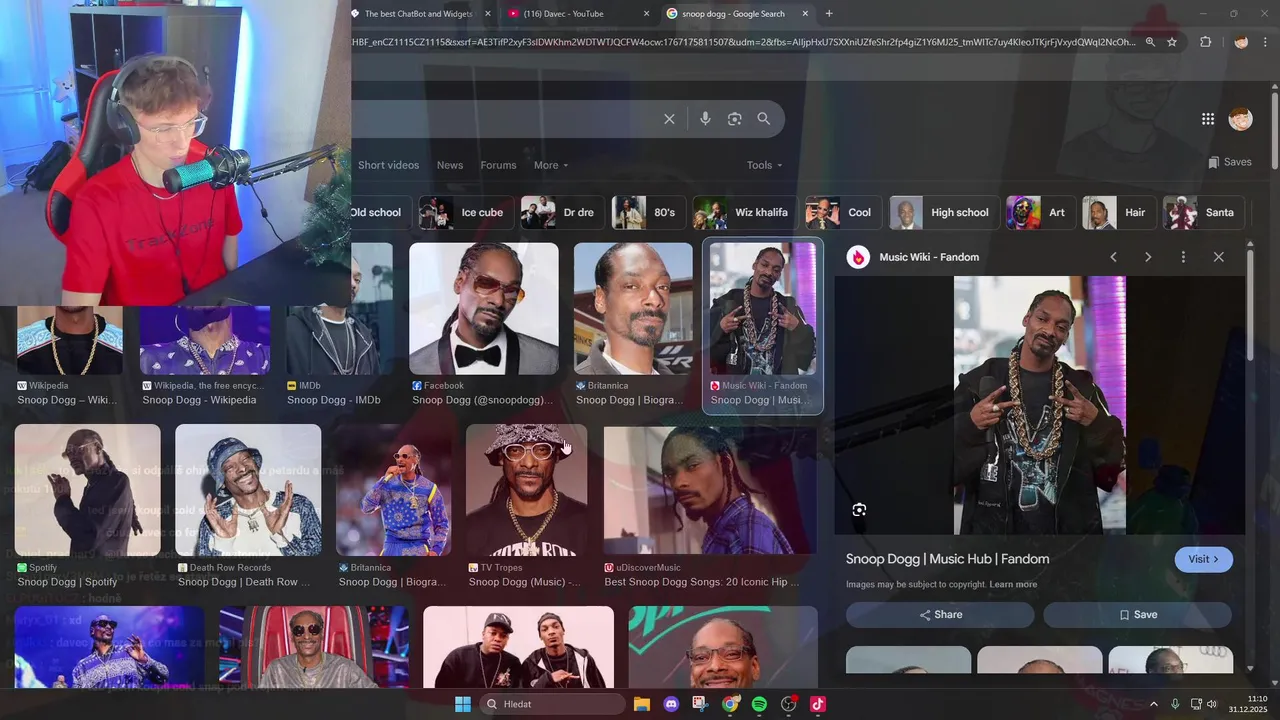Open Saves collection link
The height and width of the screenshot is (720, 1280).
[x=1230, y=162]
